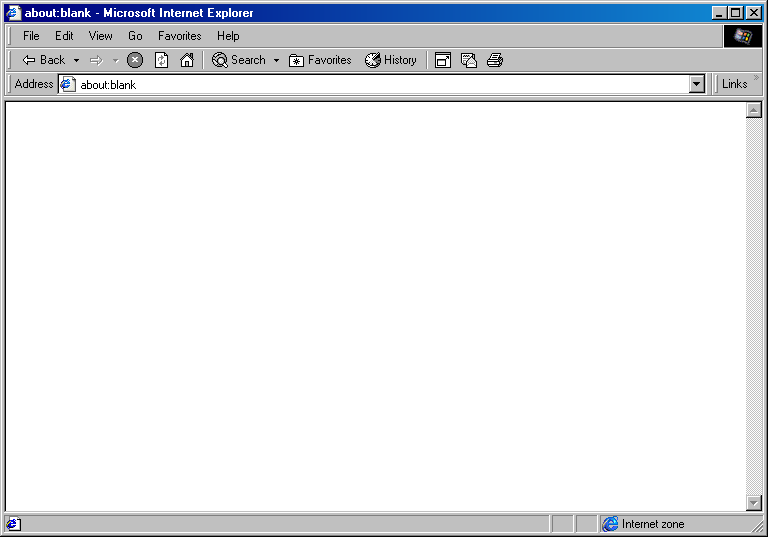Screen dimensions: 768x538
Task: Go to the Home page icon
Action: click(x=187, y=60)
